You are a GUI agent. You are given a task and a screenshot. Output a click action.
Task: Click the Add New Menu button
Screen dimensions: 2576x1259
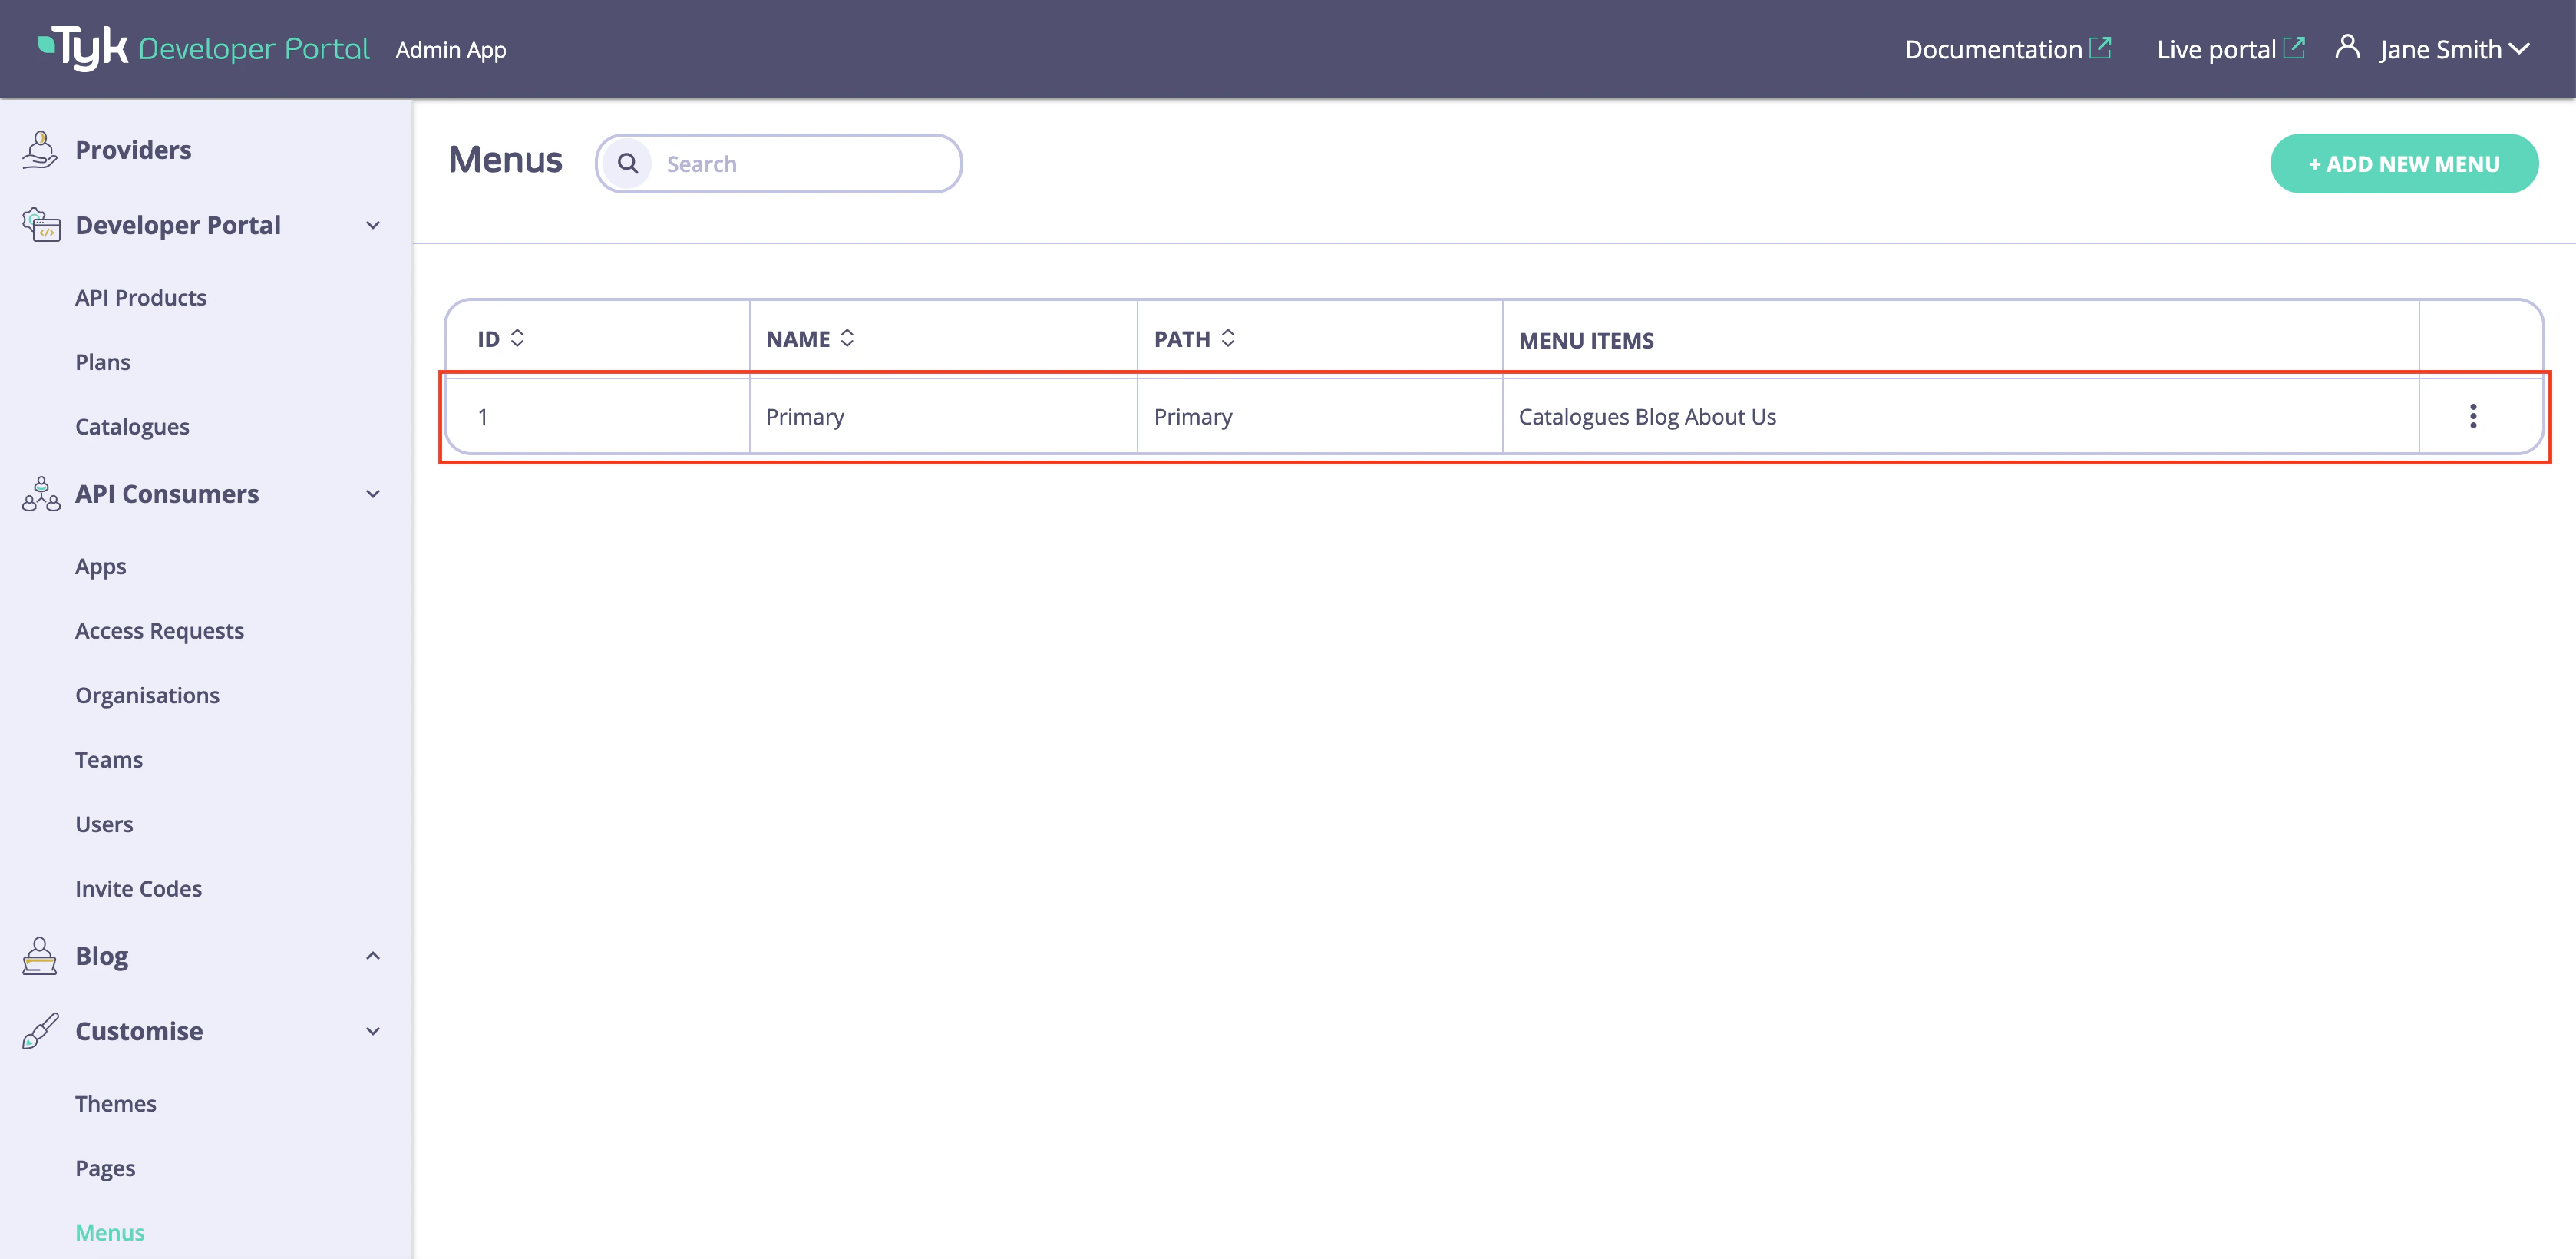pos(2403,164)
